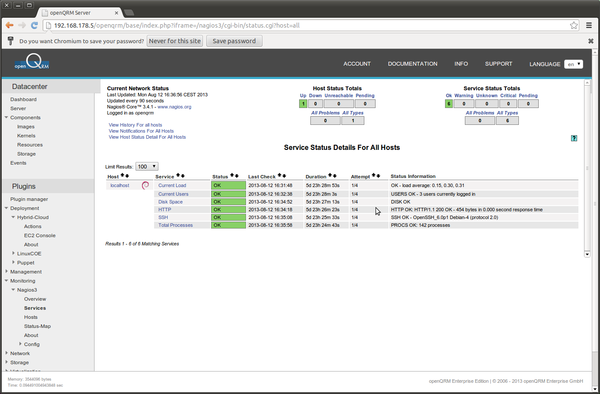Sort Last Check column ascending arrow
Image resolution: width=600 pixels, height=394 pixels.
tap(279, 176)
